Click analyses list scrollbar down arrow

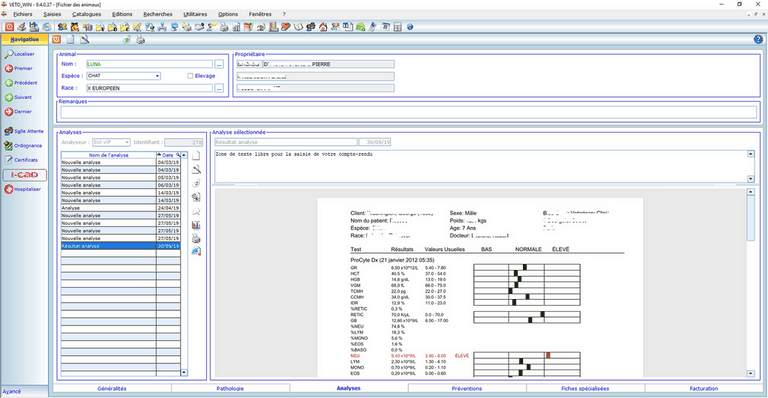(184, 373)
